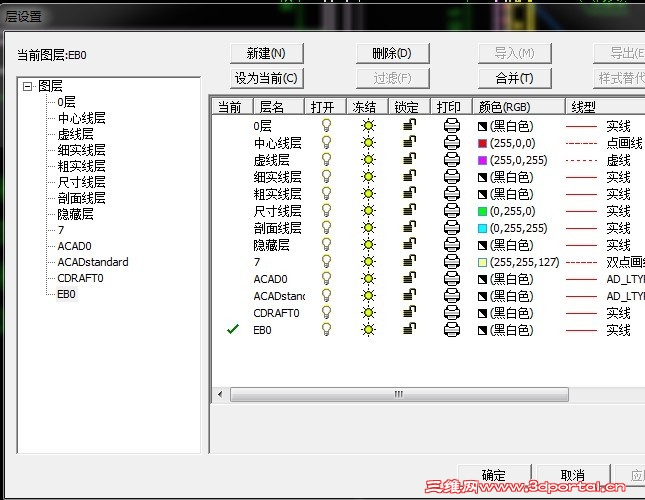Open the cyan swatch of 剖面线层

(482, 228)
